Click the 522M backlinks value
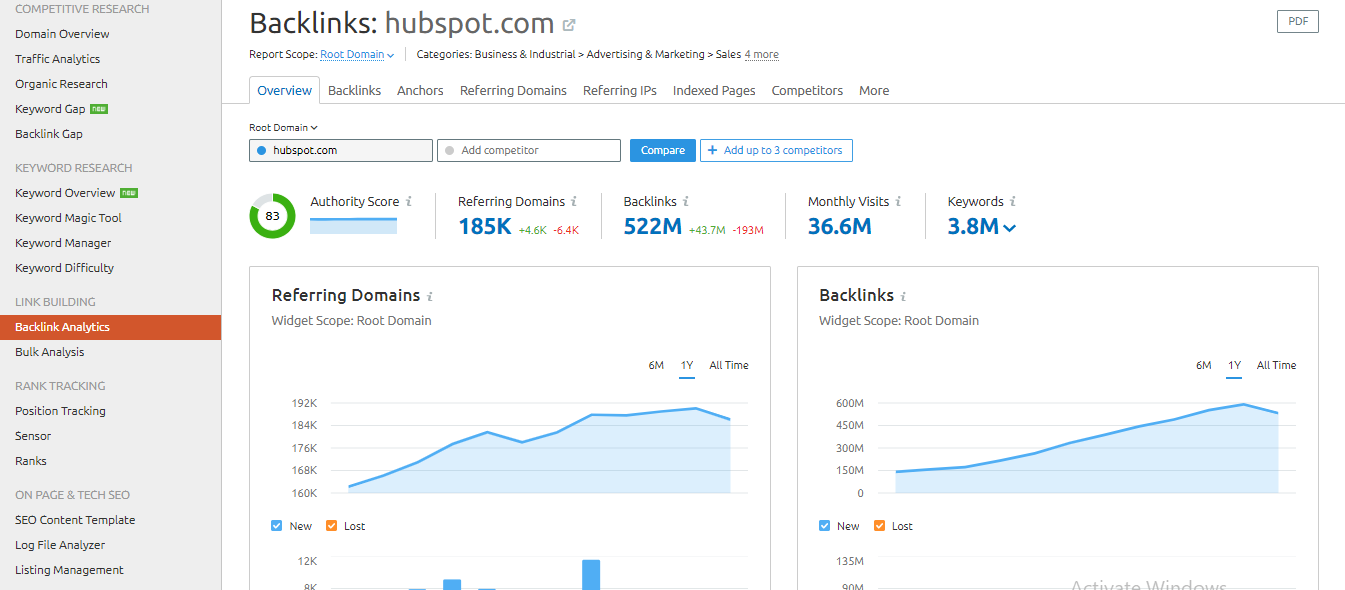The height and width of the screenshot is (590, 1345). (653, 227)
